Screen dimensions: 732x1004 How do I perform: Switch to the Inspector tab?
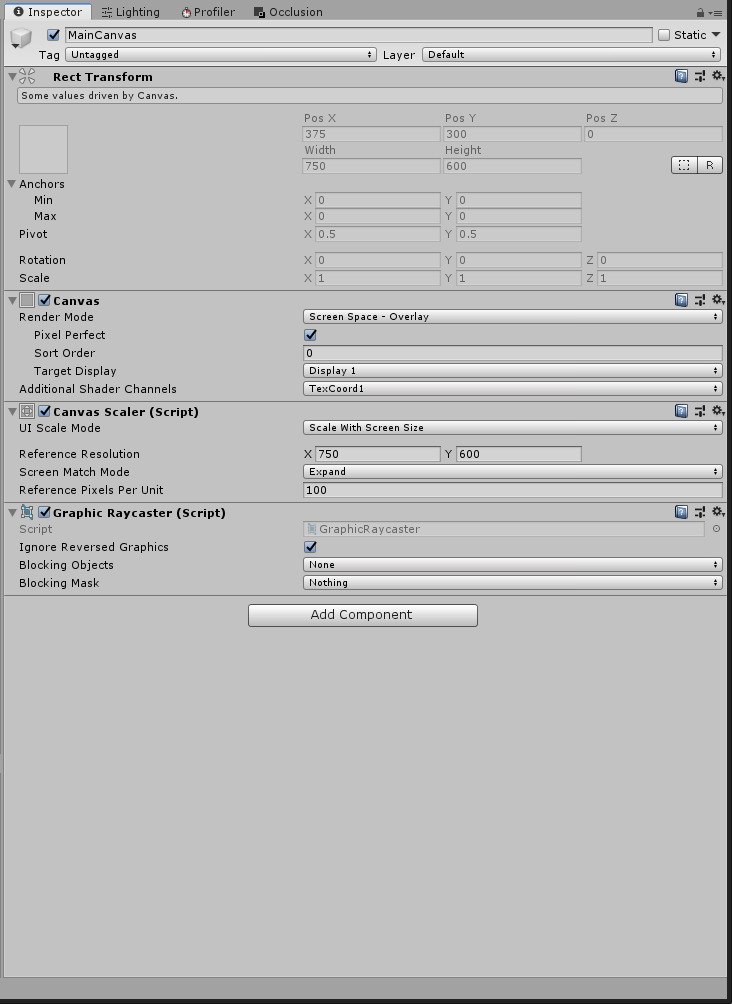coord(48,12)
